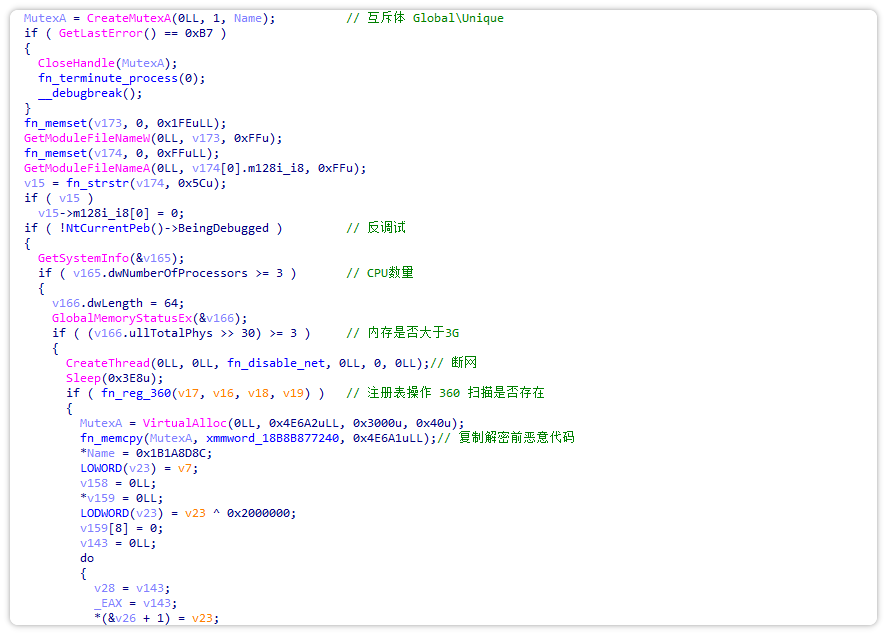This screenshot has width=887, height=635.
Task: Click the v165 processor info variable
Action: [158, 258]
